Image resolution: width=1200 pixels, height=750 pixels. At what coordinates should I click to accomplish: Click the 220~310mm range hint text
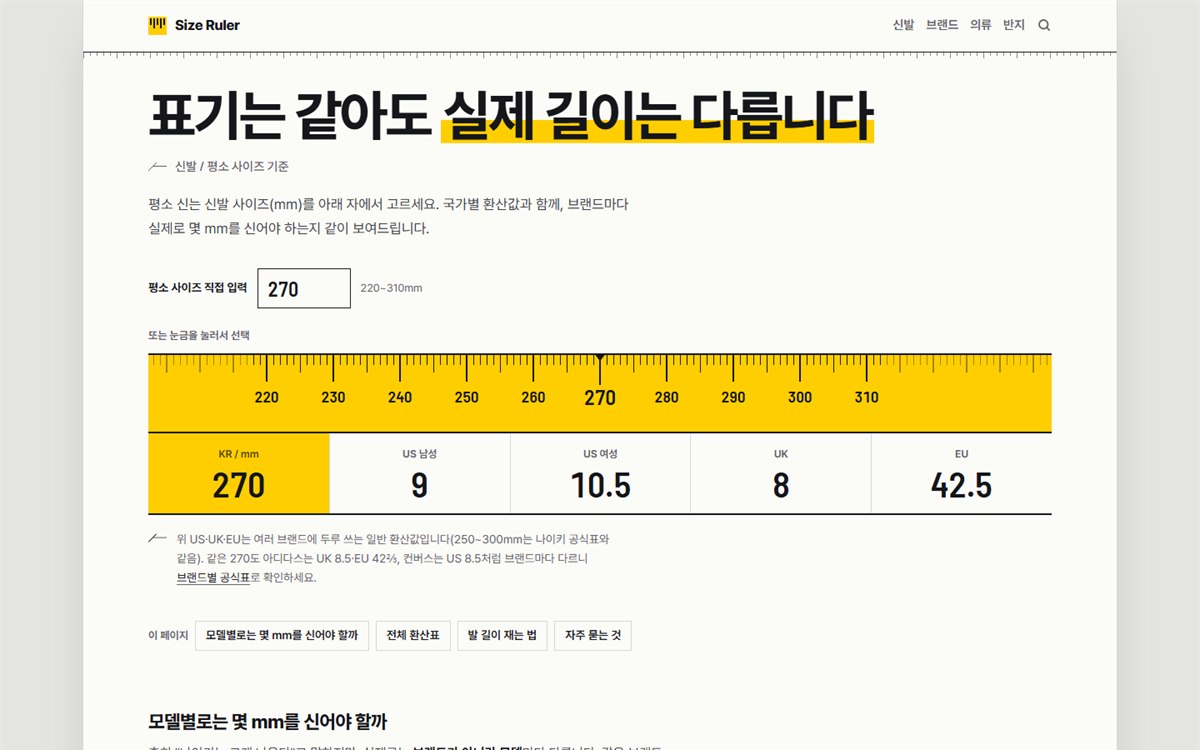(x=391, y=288)
